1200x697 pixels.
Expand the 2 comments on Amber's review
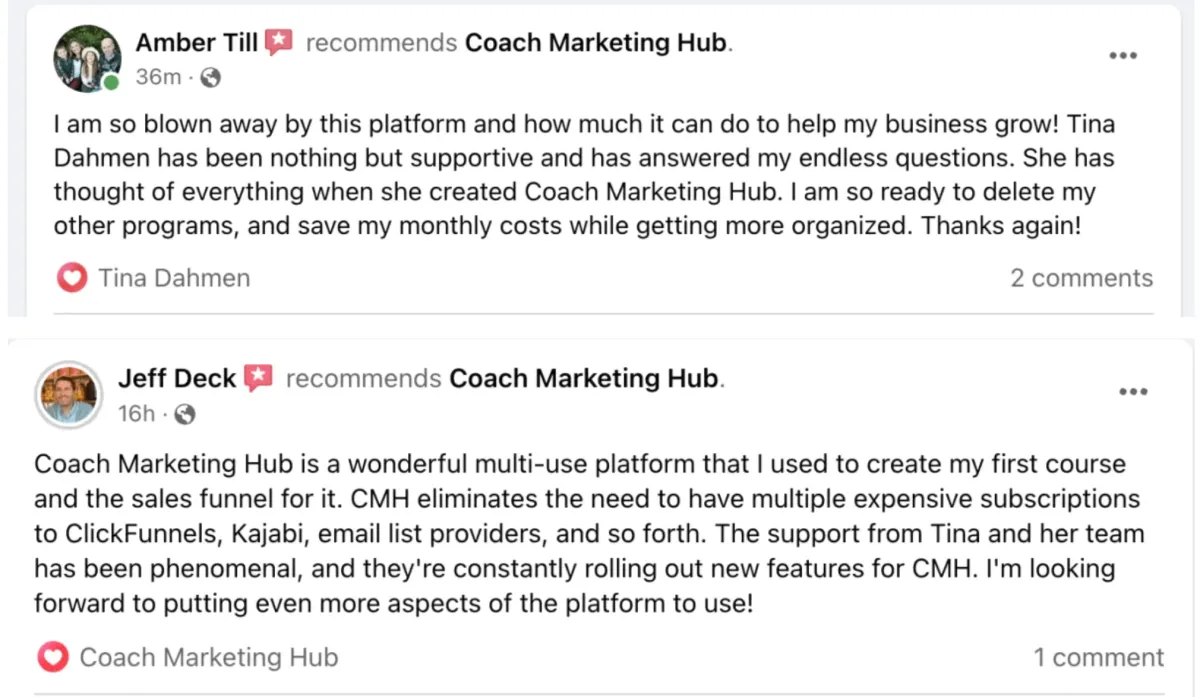(x=1081, y=278)
